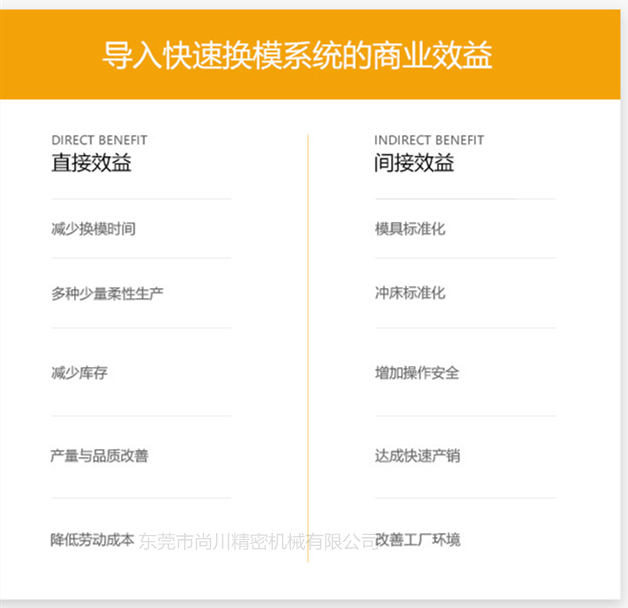
Task: Click the 产量与品质改善 item
Action: pyautogui.click(x=99, y=456)
